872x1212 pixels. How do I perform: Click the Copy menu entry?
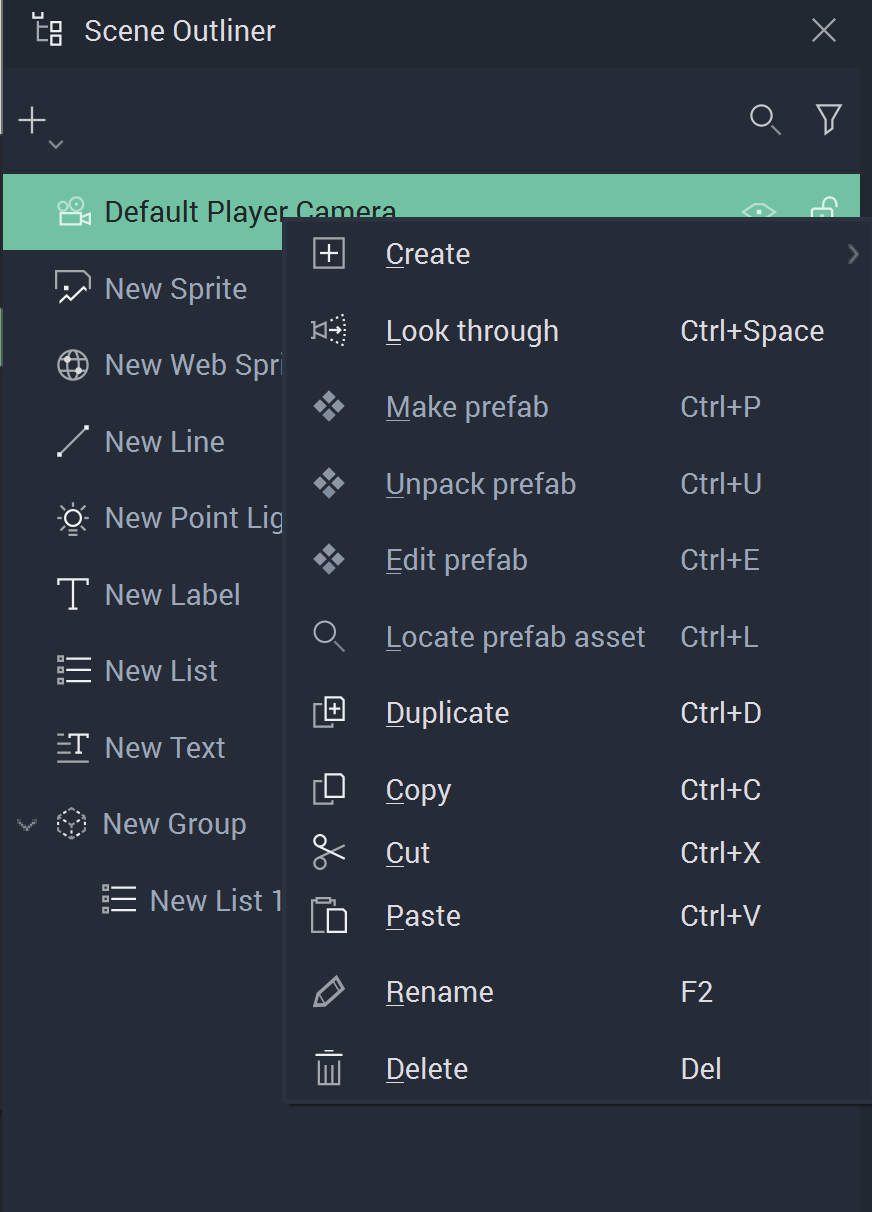418,790
